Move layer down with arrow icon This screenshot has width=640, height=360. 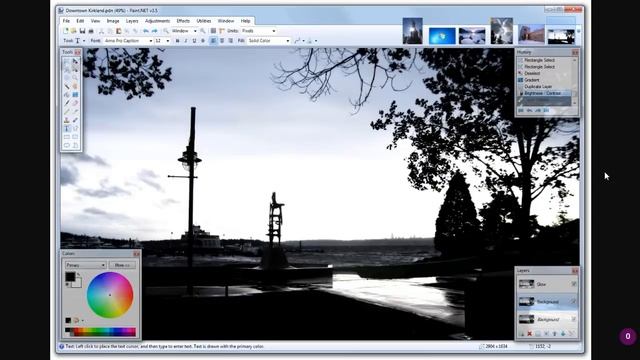pyautogui.click(x=563, y=334)
